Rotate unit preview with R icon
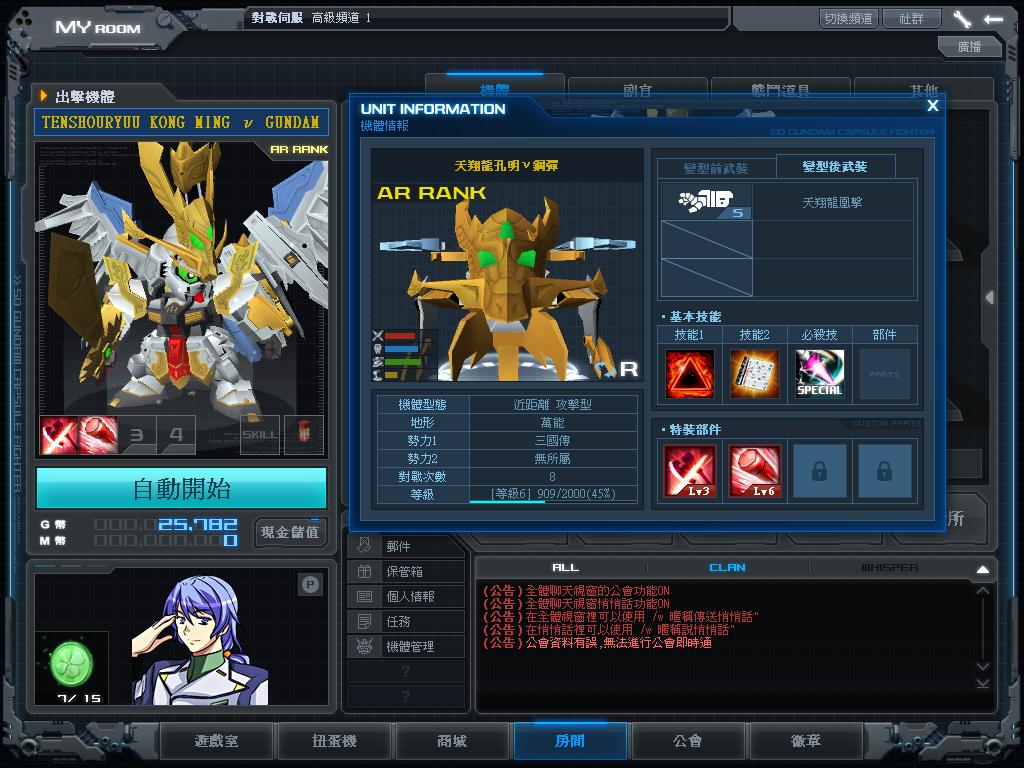 [628, 370]
